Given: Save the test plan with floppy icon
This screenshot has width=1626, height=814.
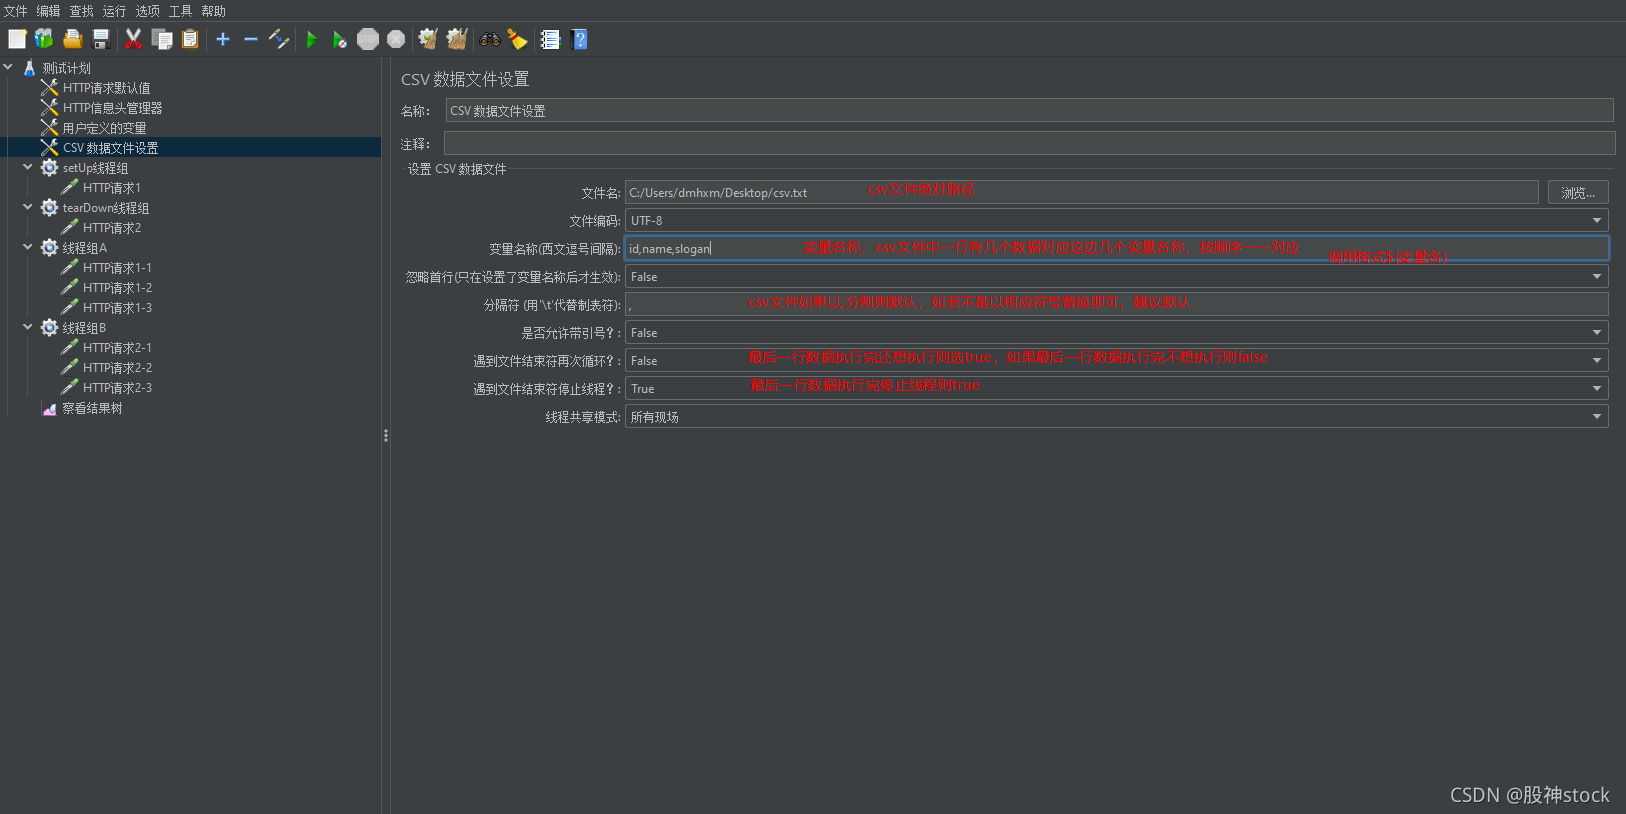Looking at the screenshot, I should (x=101, y=39).
